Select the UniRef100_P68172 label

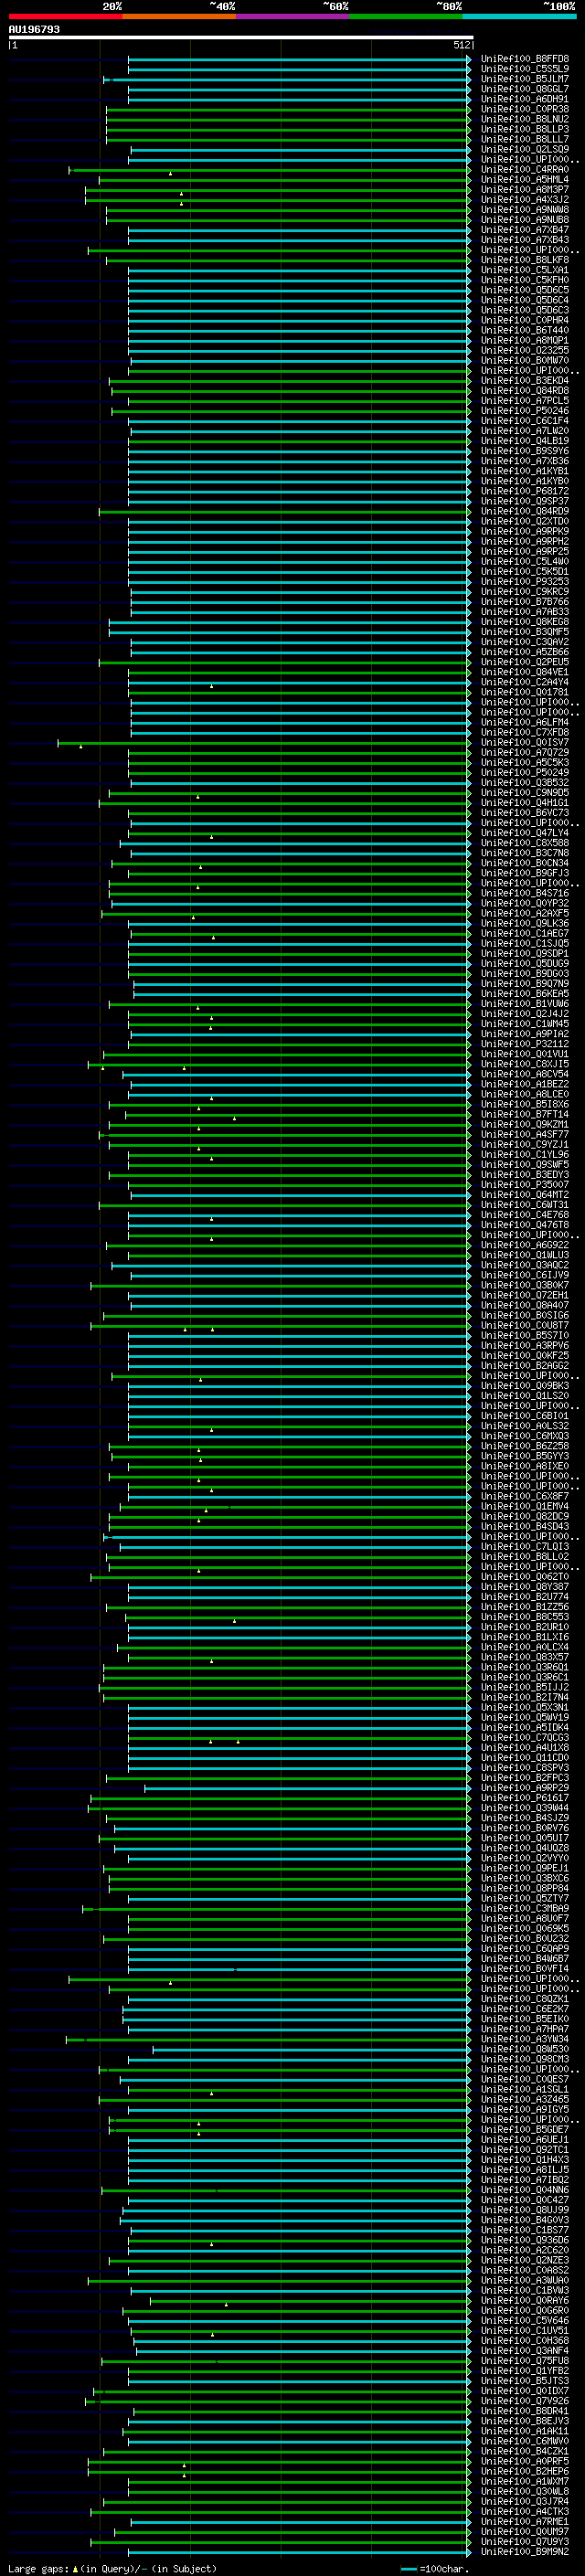point(524,491)
